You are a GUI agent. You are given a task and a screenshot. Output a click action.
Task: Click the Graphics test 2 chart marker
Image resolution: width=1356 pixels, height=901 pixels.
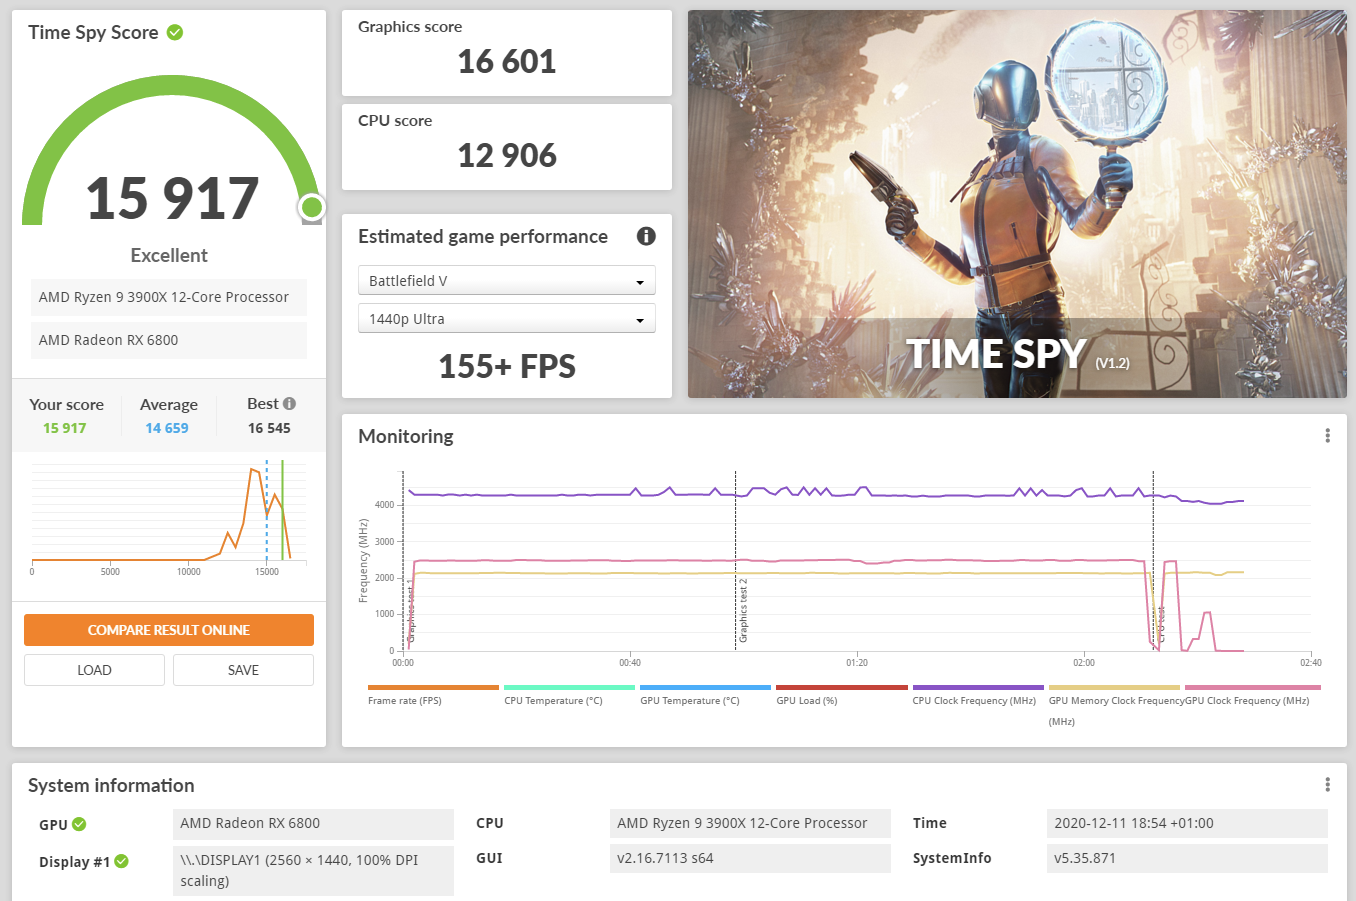[x=743, y=610]
